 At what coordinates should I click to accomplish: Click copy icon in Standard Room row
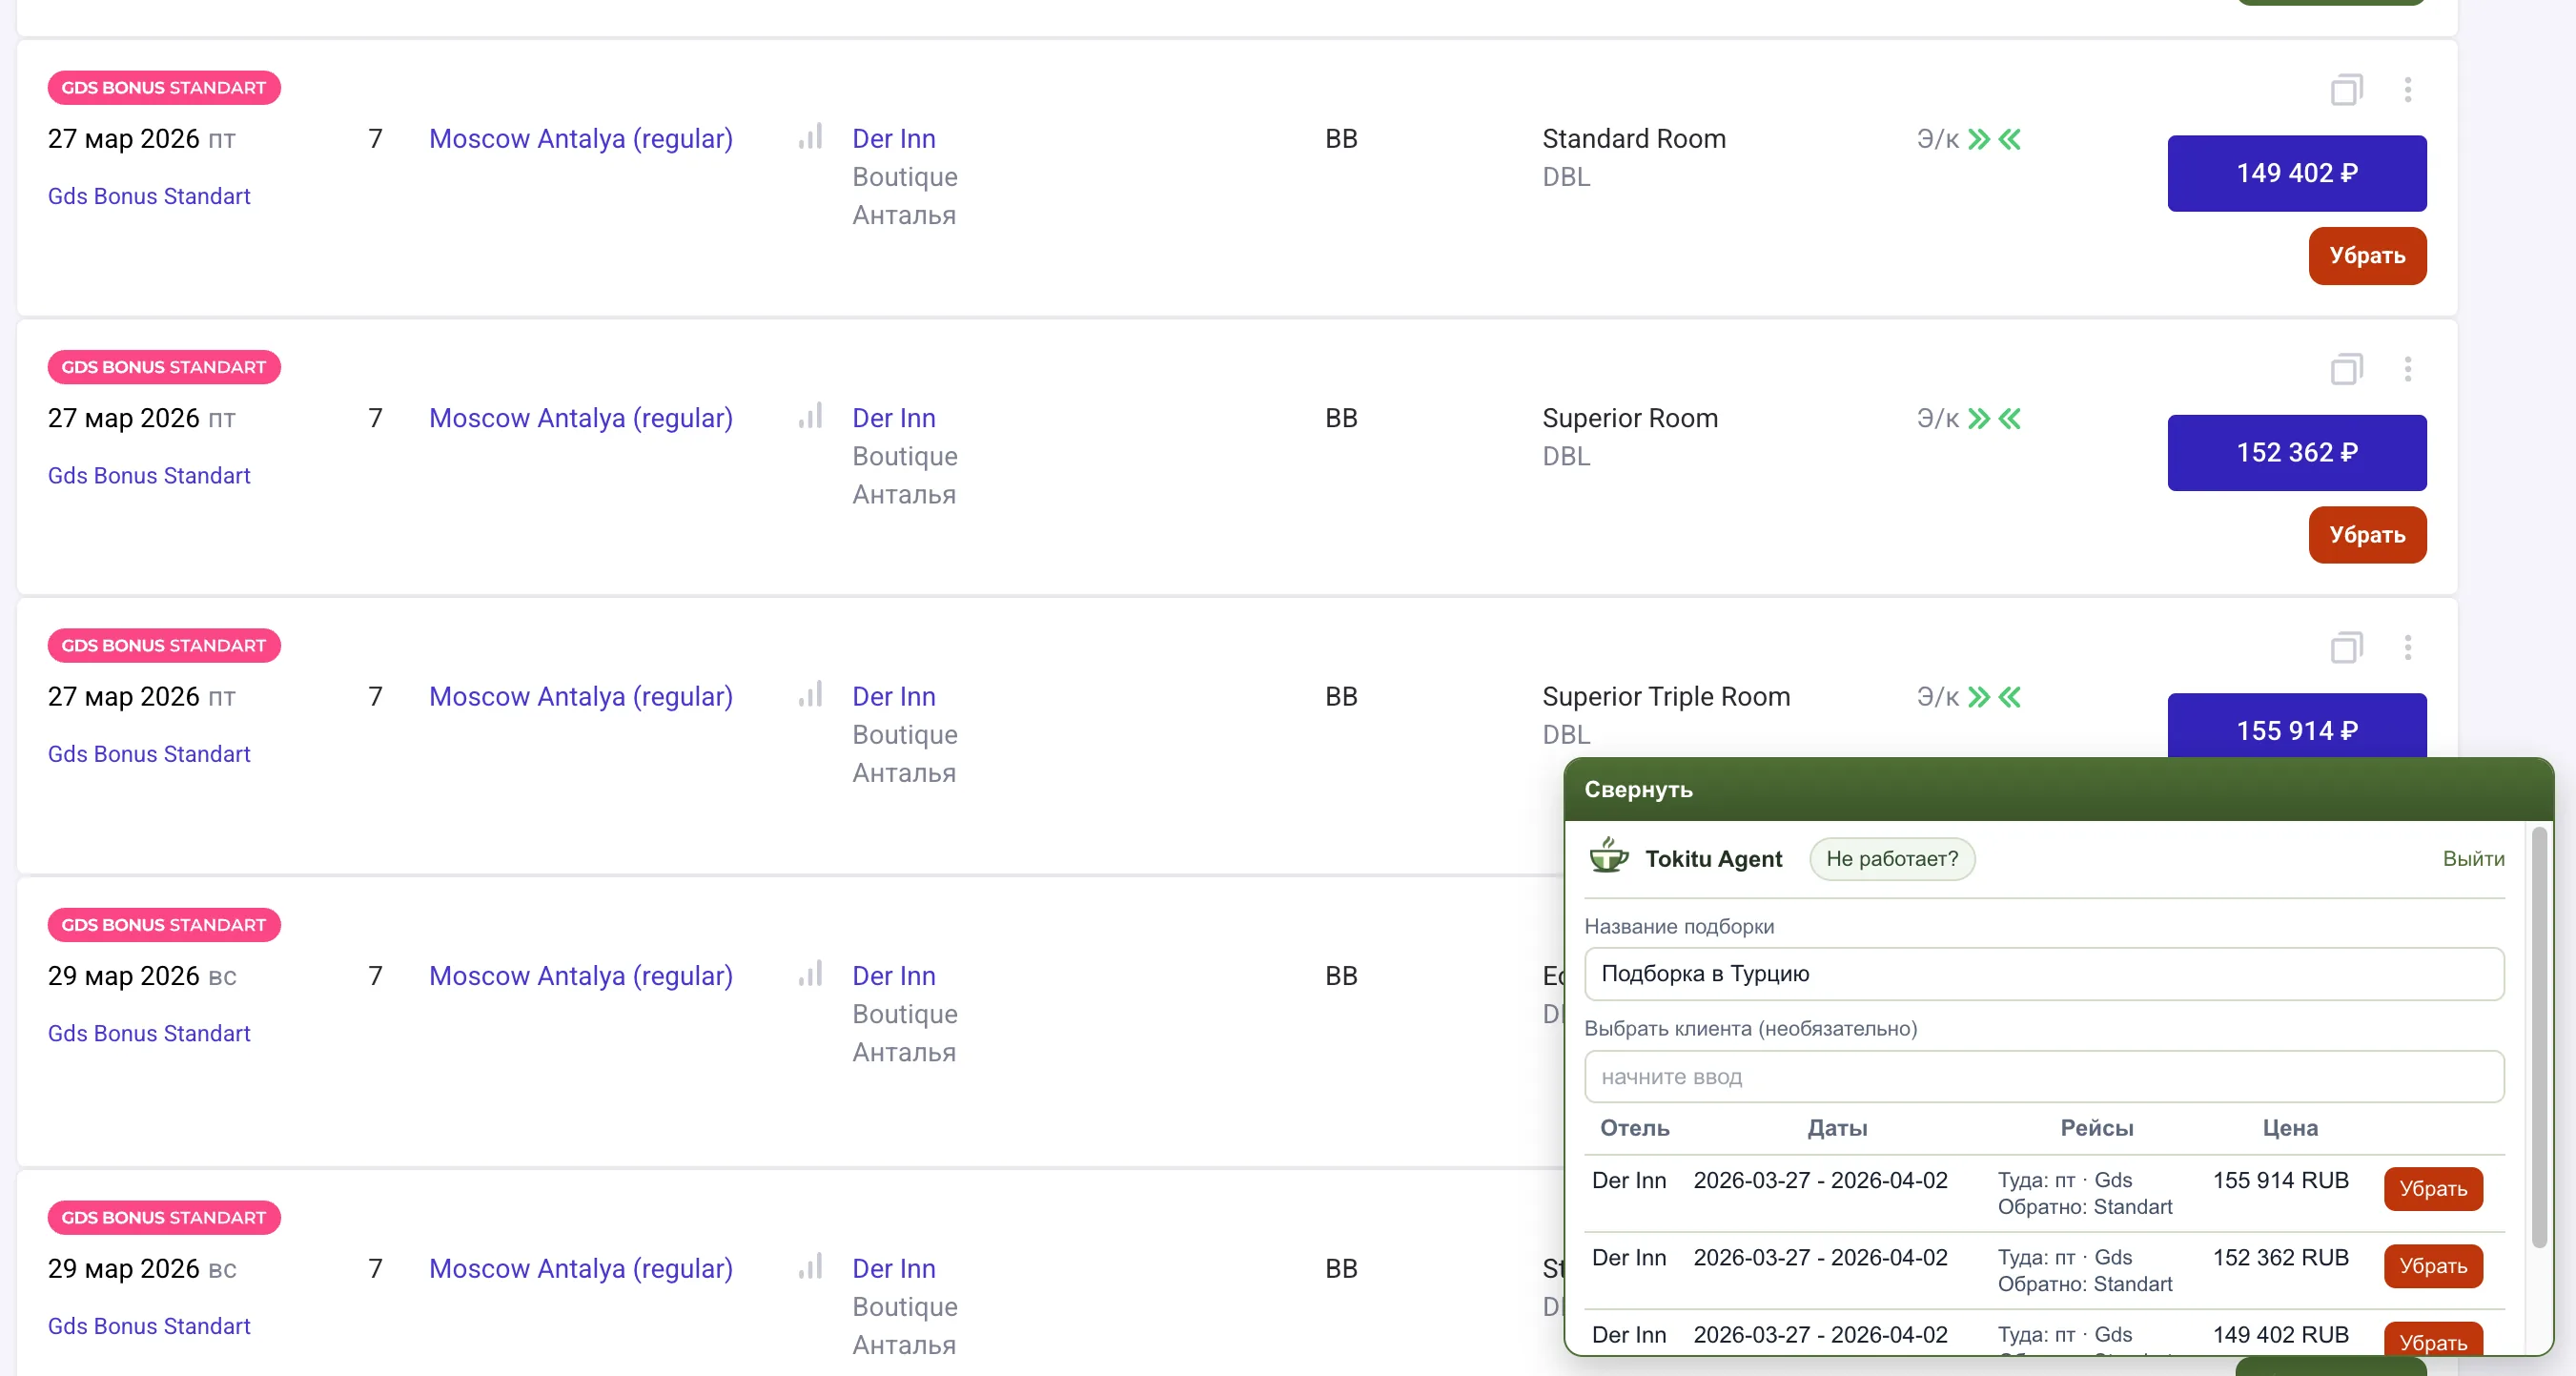[x=2346, y=90]
